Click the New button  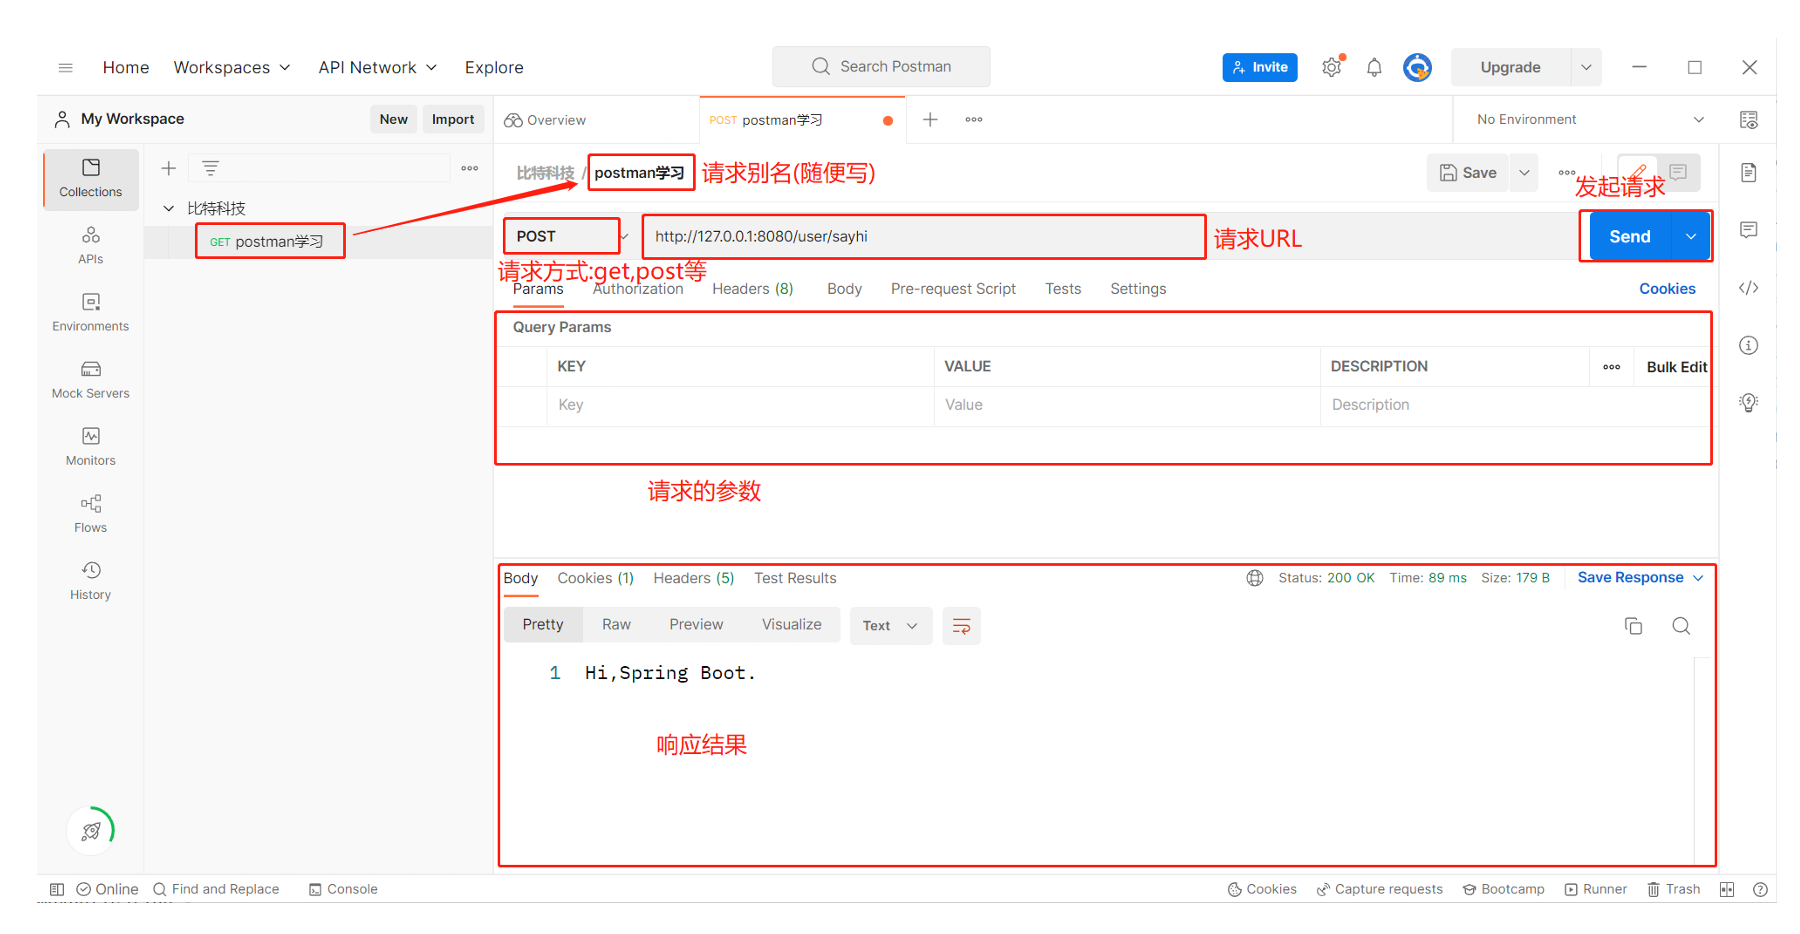pos(393,119)
